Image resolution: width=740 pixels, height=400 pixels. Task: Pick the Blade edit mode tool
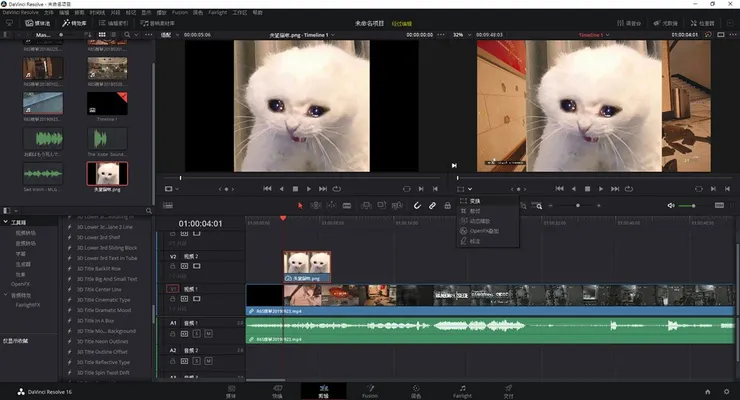(347, 206)
